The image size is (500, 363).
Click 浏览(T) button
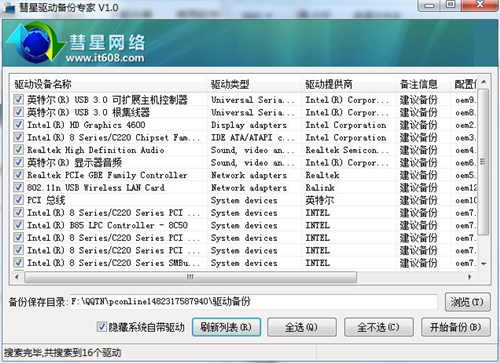click(467, 302)
